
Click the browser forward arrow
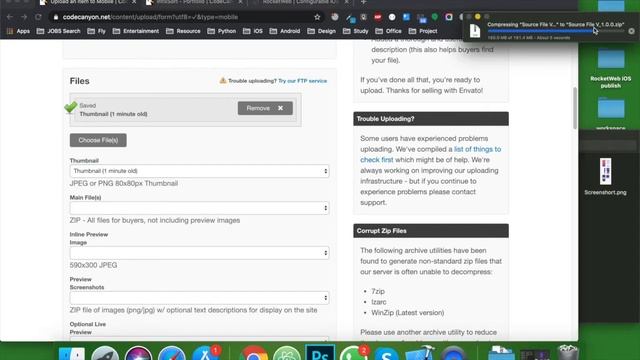coord(24,17)
